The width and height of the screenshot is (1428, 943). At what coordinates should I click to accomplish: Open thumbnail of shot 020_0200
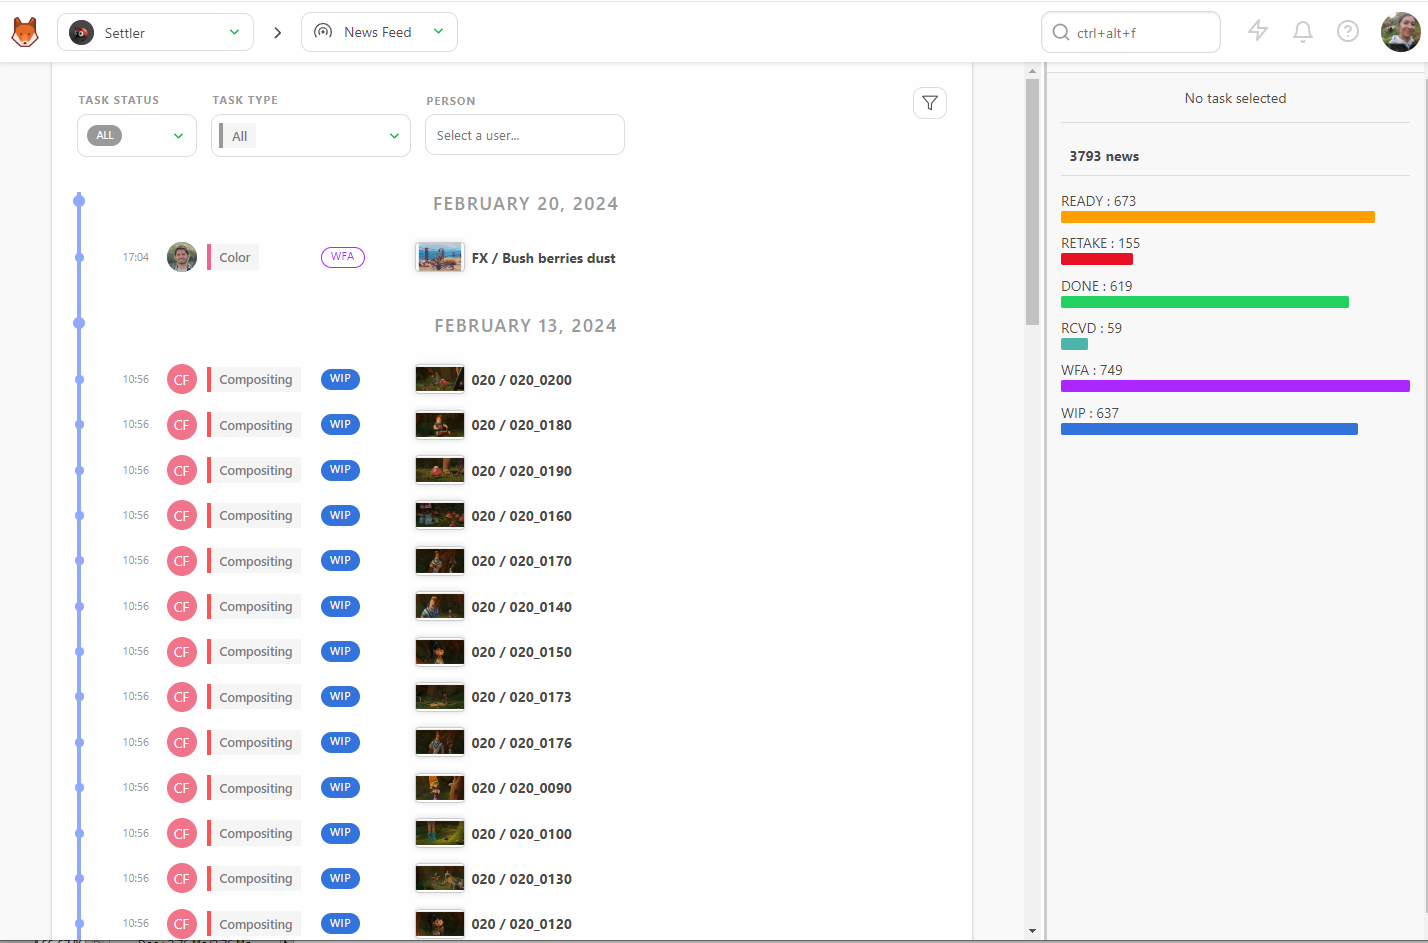pos(440,379)
